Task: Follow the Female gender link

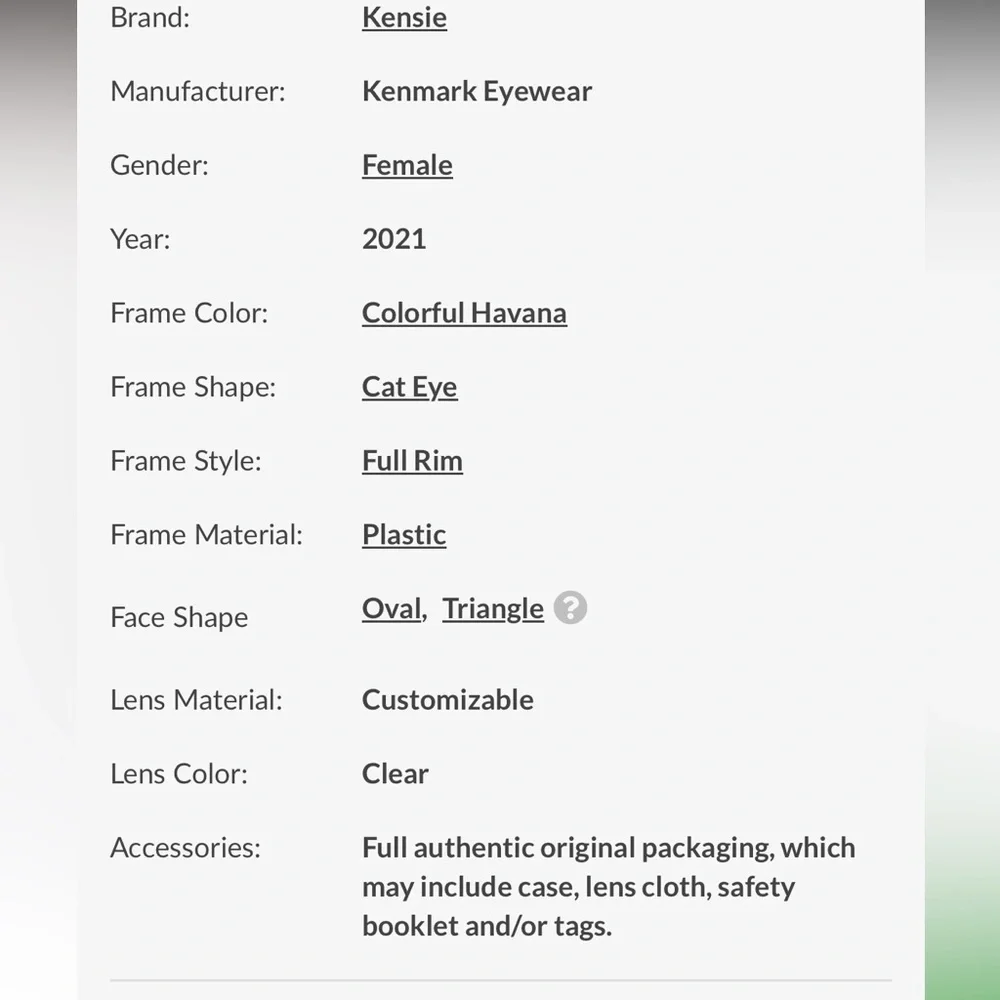Action: pyautogui.click(x=407, y=165)
